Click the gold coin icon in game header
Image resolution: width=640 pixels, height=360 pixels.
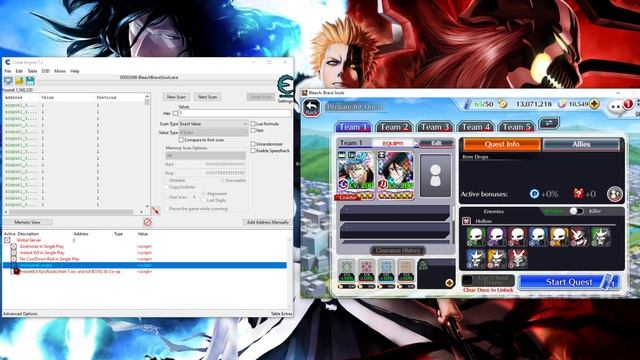pos(503,104)
